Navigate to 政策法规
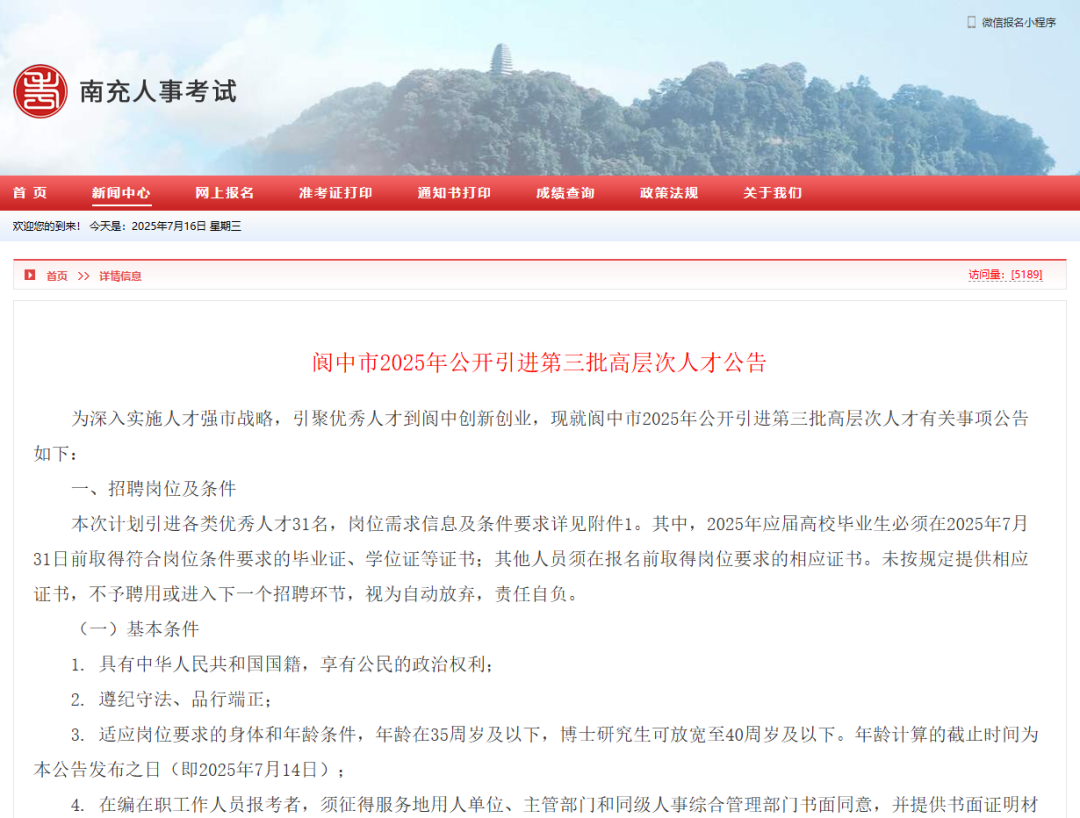 tap(669, 193)
